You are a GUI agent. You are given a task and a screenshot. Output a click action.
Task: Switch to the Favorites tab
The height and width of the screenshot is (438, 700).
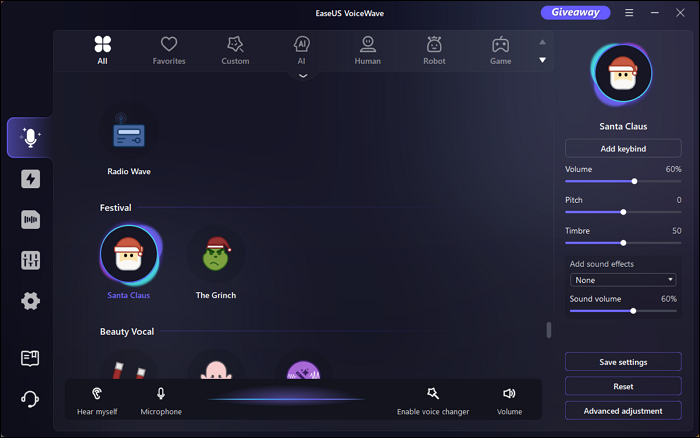coord(169,49)
